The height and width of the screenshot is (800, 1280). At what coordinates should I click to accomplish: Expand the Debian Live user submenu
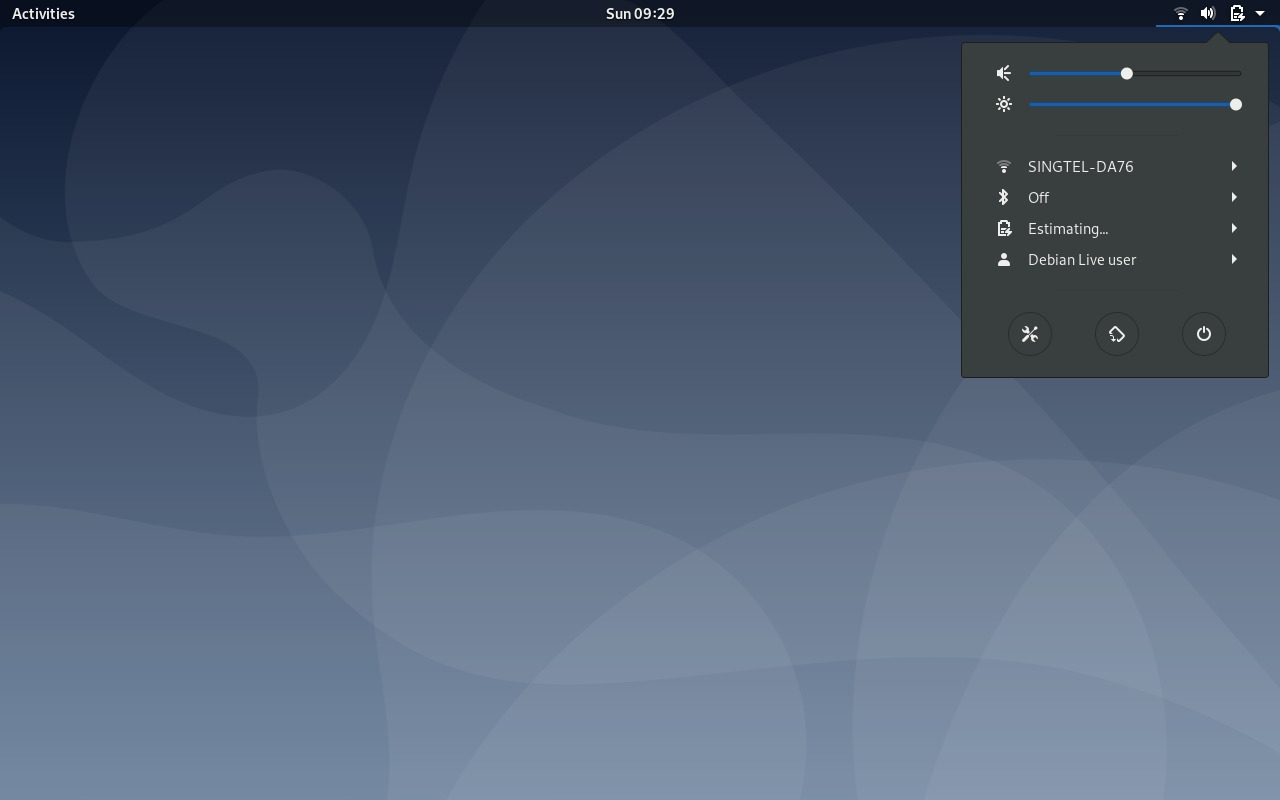pyautogui.click(x=1233, y=259)
